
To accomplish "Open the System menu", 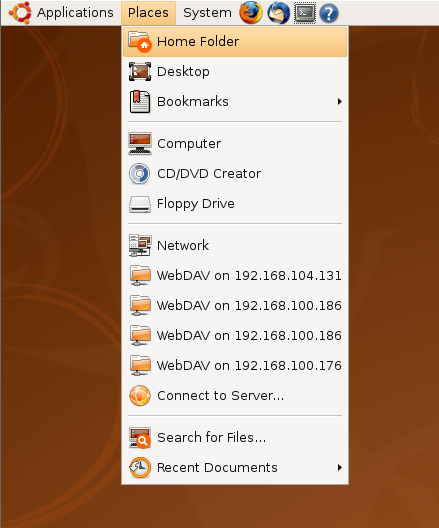I will tap(207, 13).
